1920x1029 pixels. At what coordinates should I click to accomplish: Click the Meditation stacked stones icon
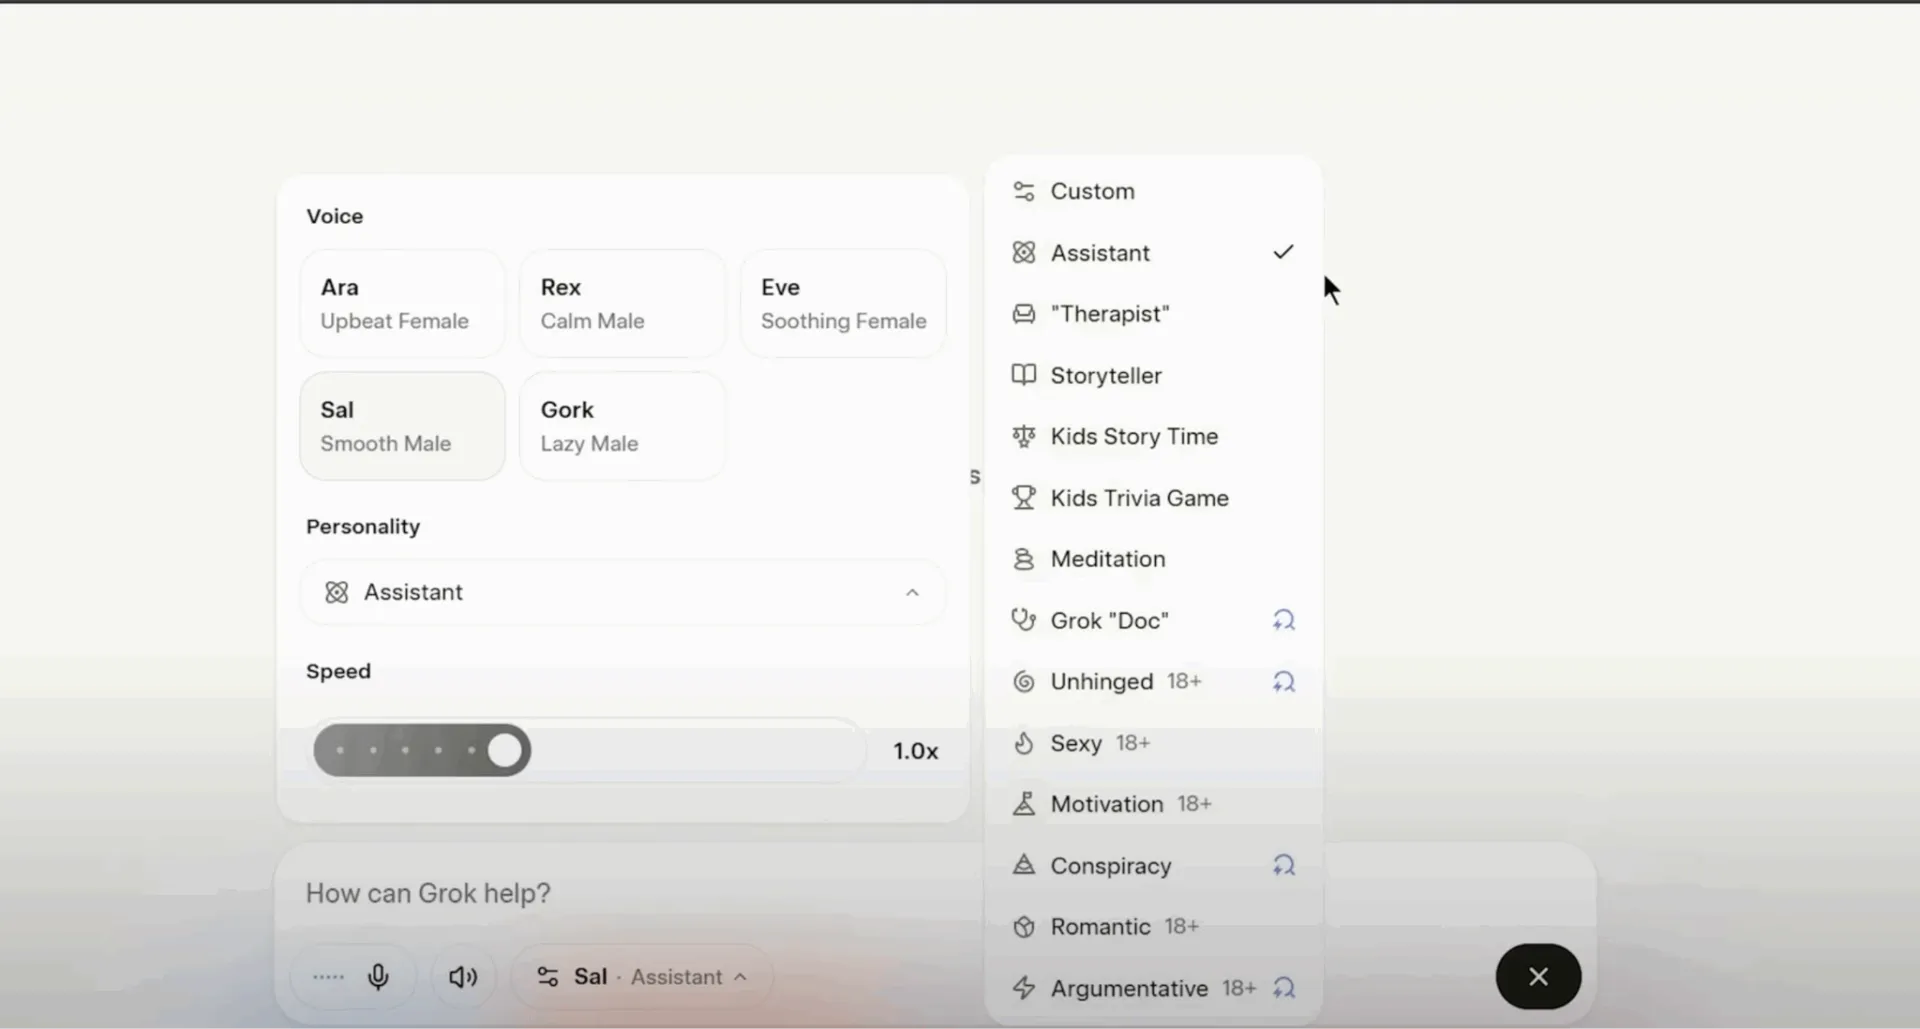1023,559
